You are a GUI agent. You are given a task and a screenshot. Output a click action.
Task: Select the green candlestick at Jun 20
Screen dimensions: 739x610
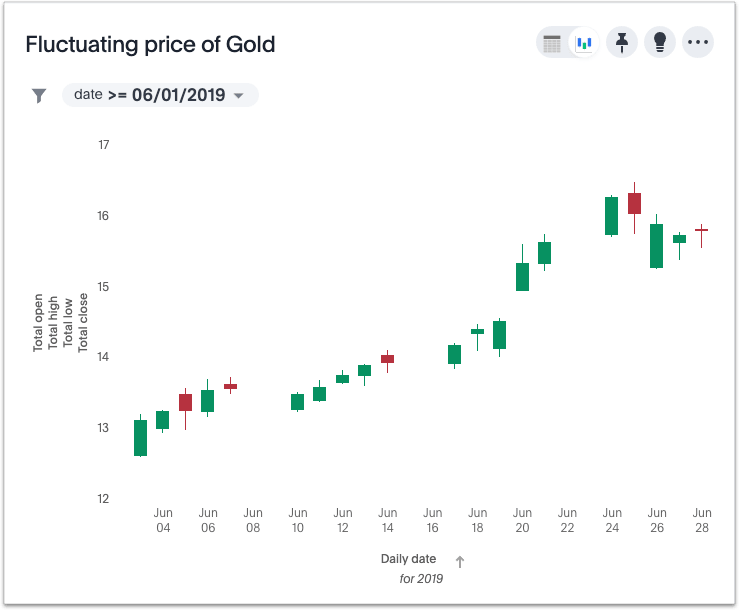pos(522,276)
